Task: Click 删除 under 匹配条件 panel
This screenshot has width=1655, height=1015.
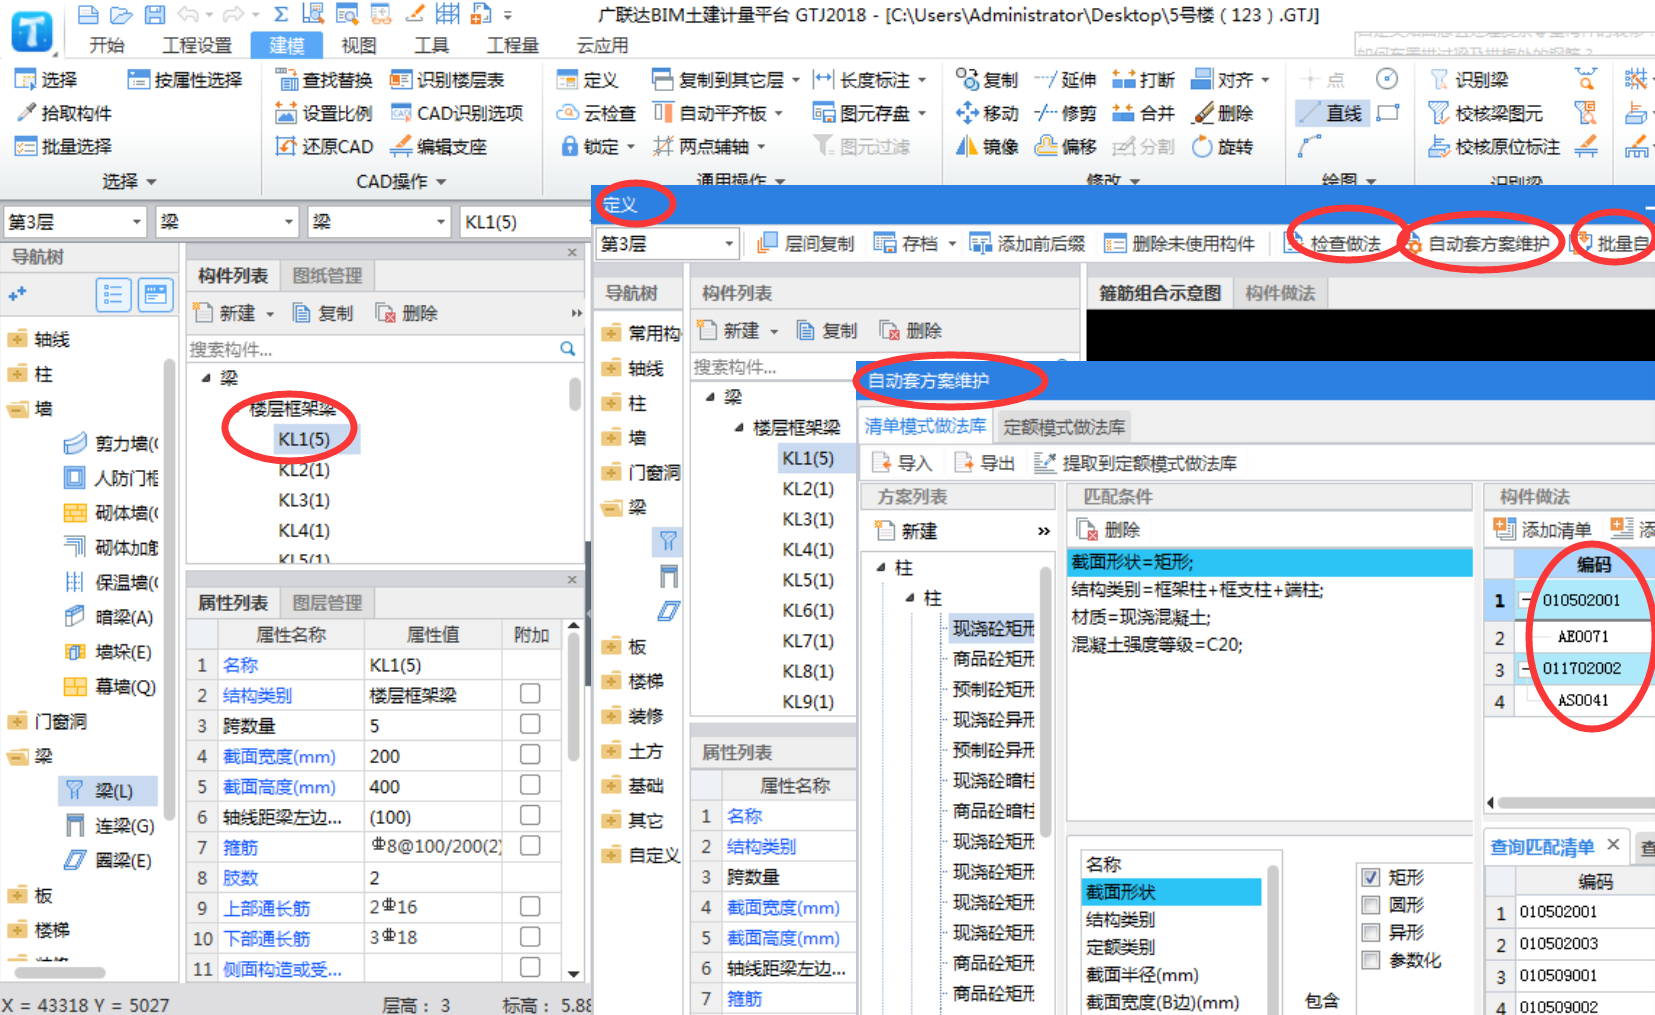Action: pyautogui.click(x=1109, y=530)
